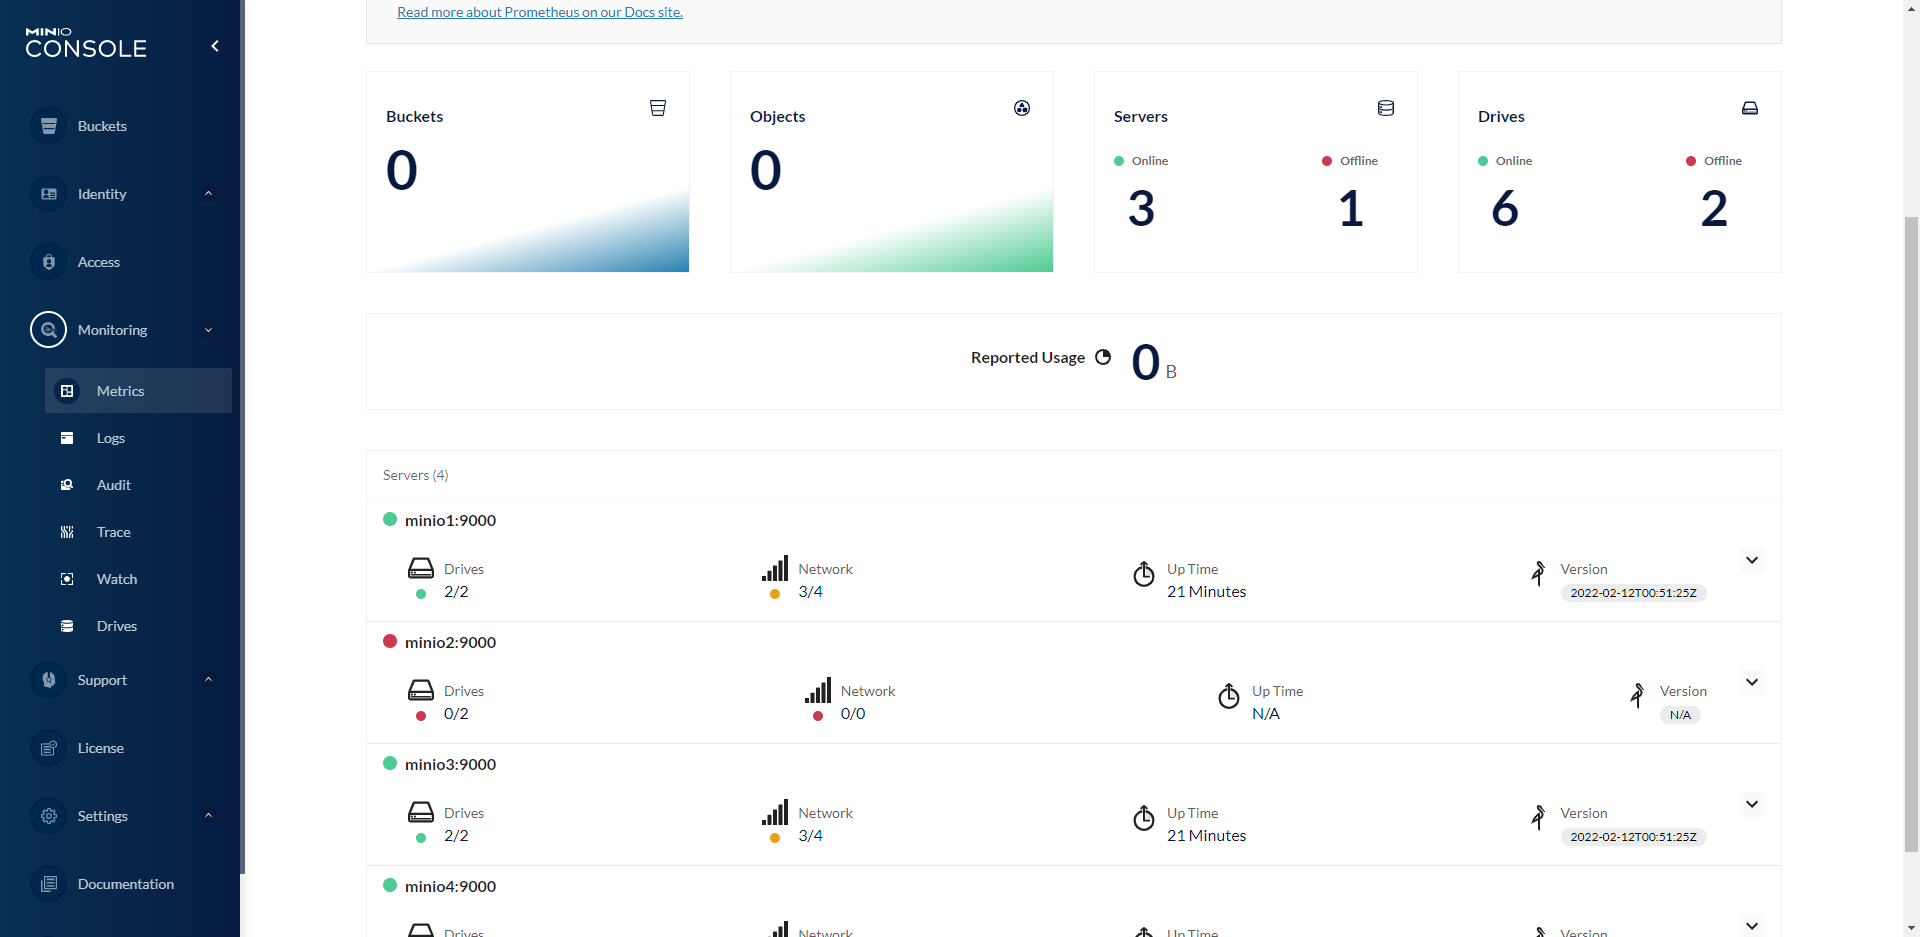The image size is (1920, 937).
Task: Click the network bars icon for minio1:9000
Action: tap(775, 569)
